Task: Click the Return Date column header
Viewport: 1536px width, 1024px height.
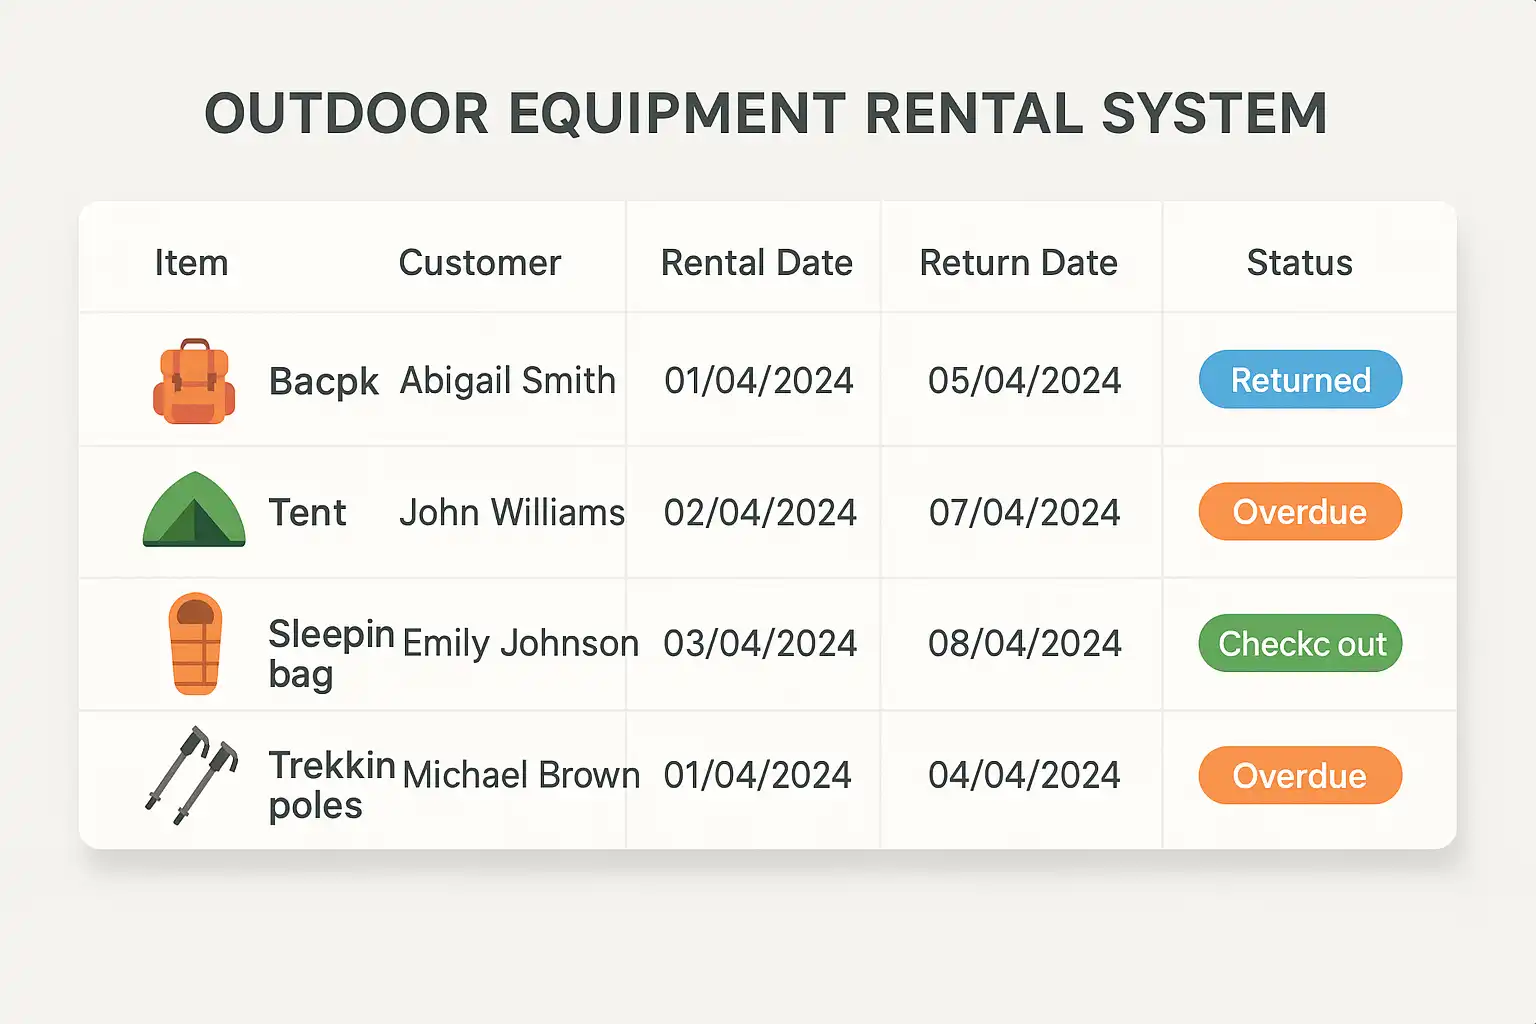Action: [x=1018, y=263]
